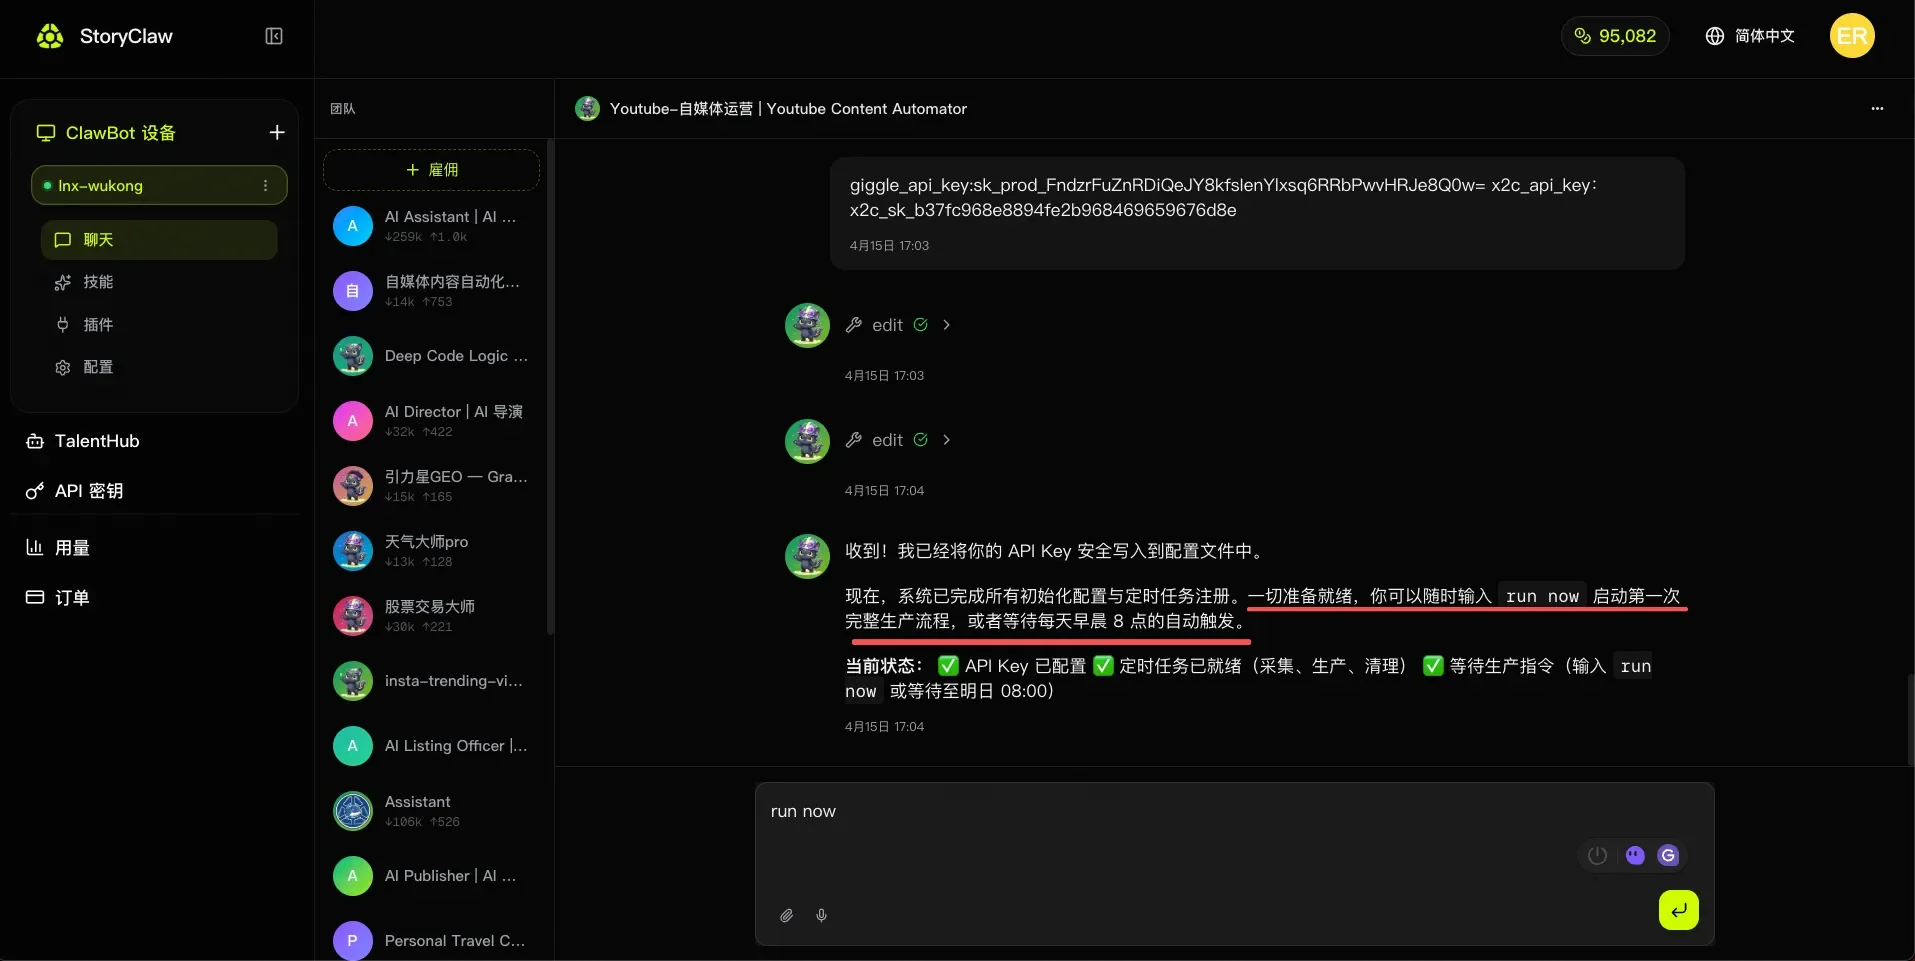Open the 聊天 chat tab
The image size is (1915, 961).
pos(159,240)
